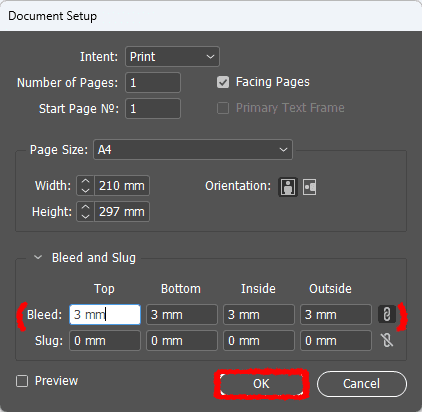Decrease Width with the down stepper arrow
This screenshot has width=422, height=412.
(86, 190)
